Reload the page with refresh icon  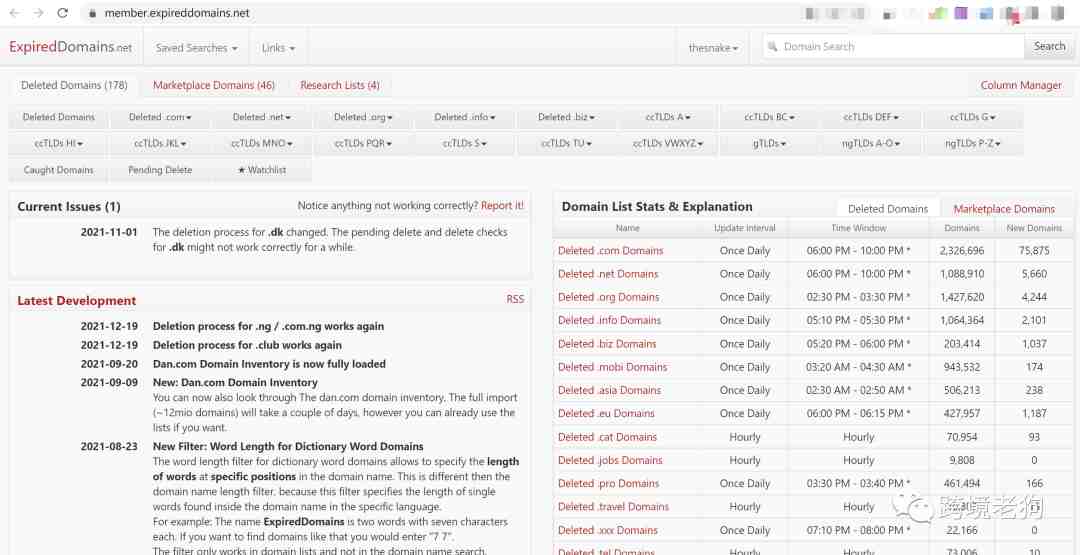point(63,13)
